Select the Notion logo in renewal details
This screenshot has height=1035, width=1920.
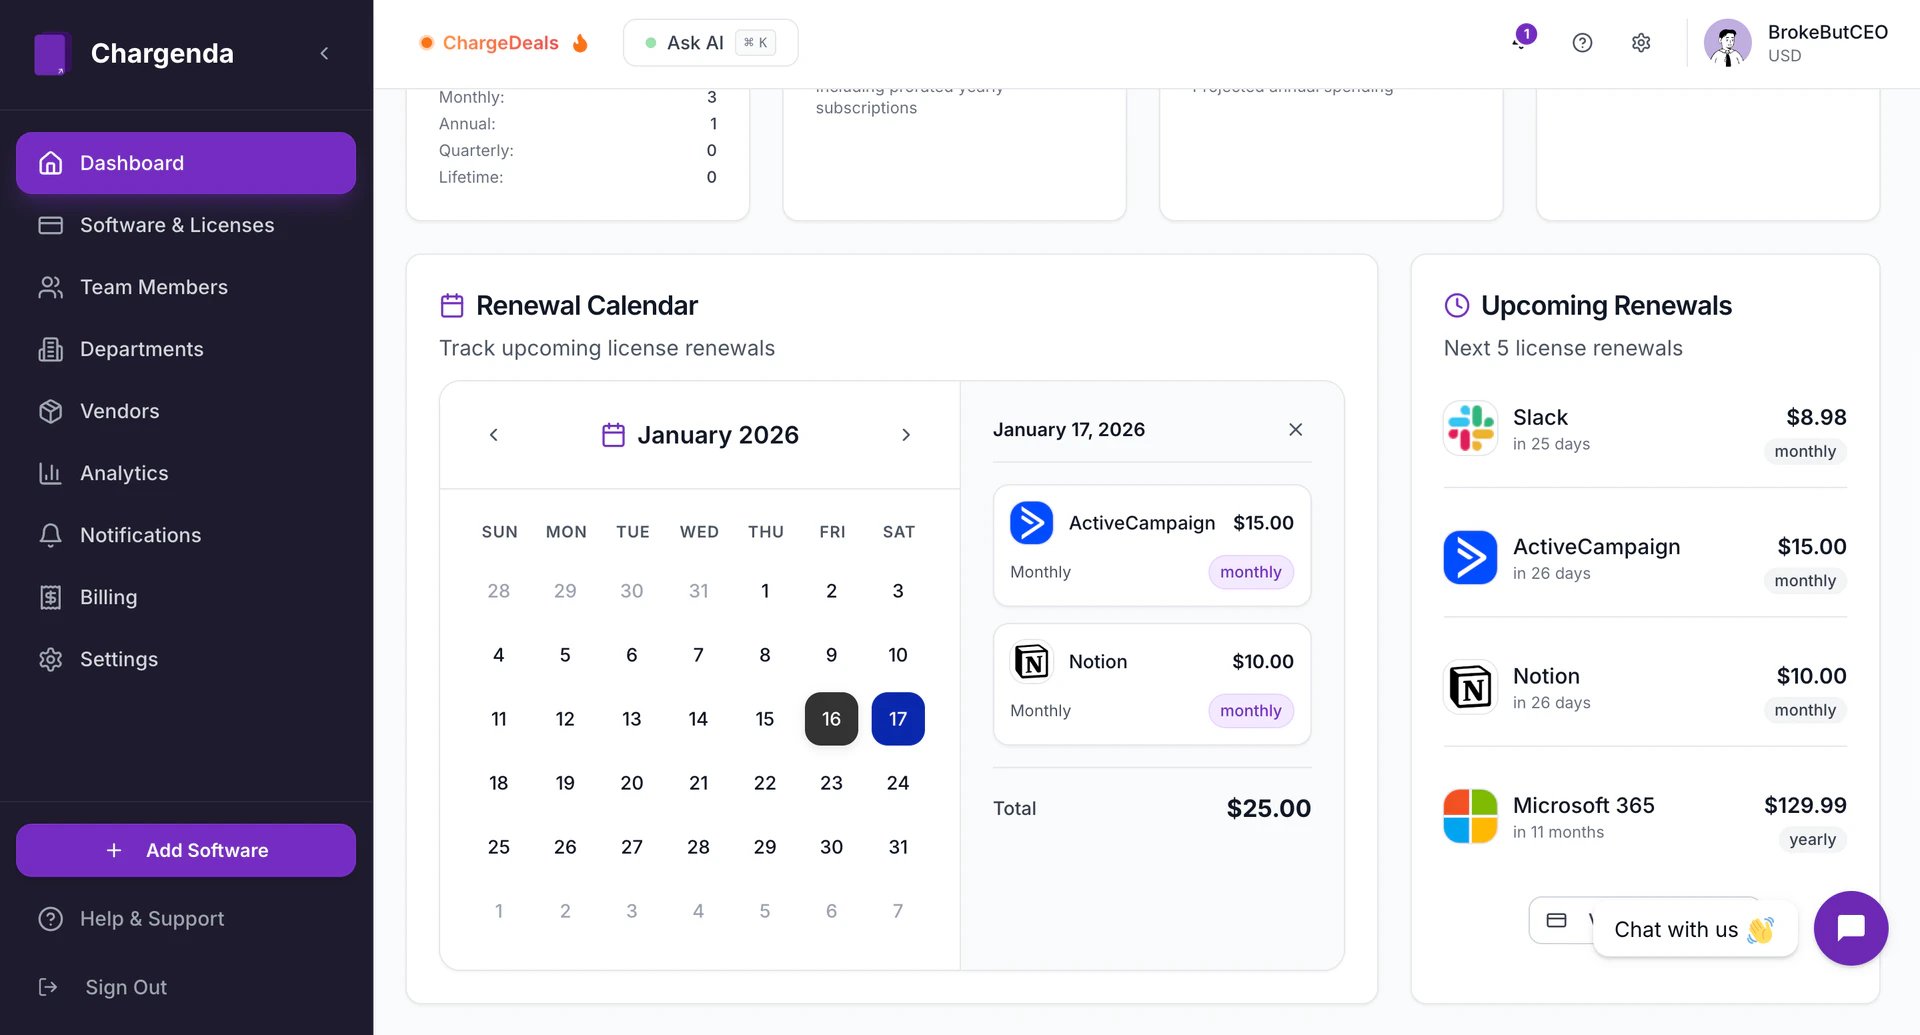pos(1031,661)
